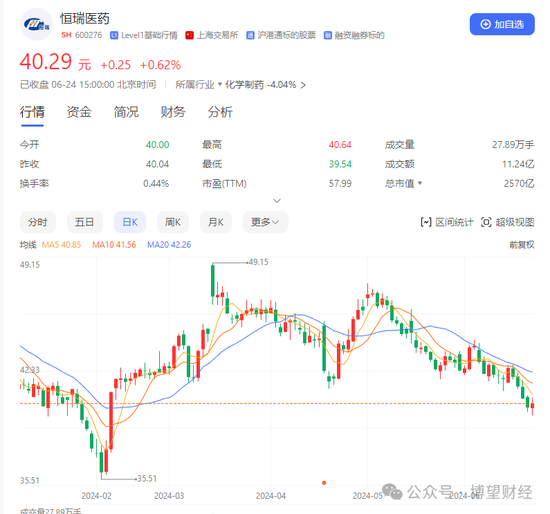Click the current price 40.29

pos(46,62)
